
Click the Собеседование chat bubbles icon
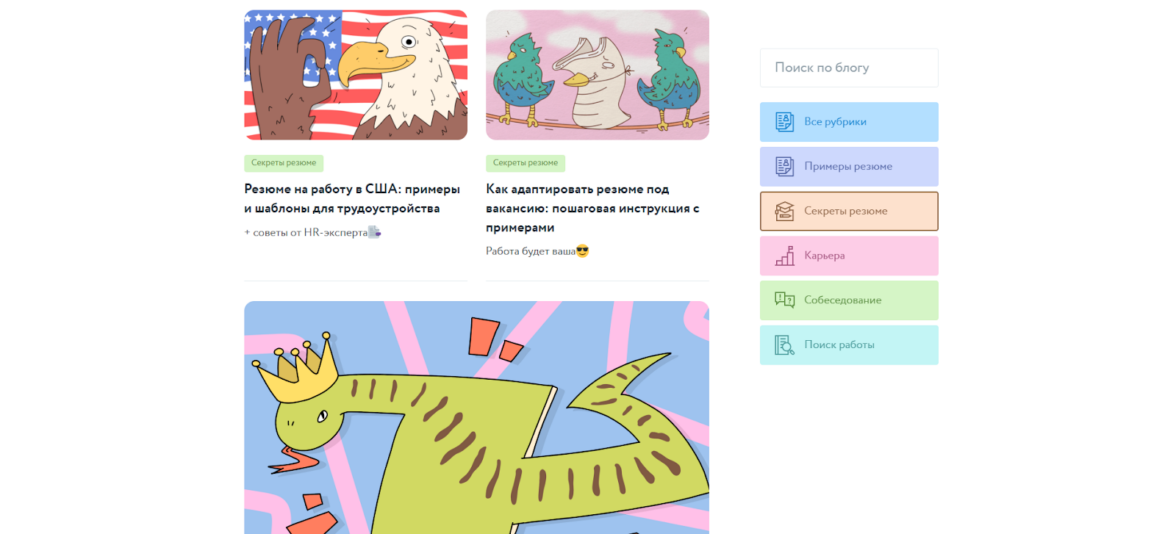pyautogui.click(x=784, y=300)
